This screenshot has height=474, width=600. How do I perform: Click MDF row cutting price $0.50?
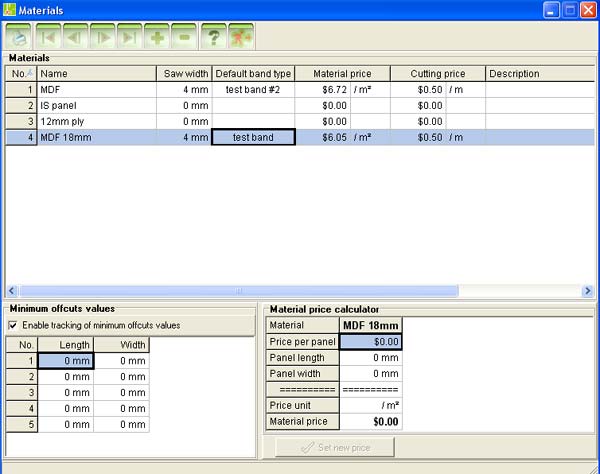418,90
